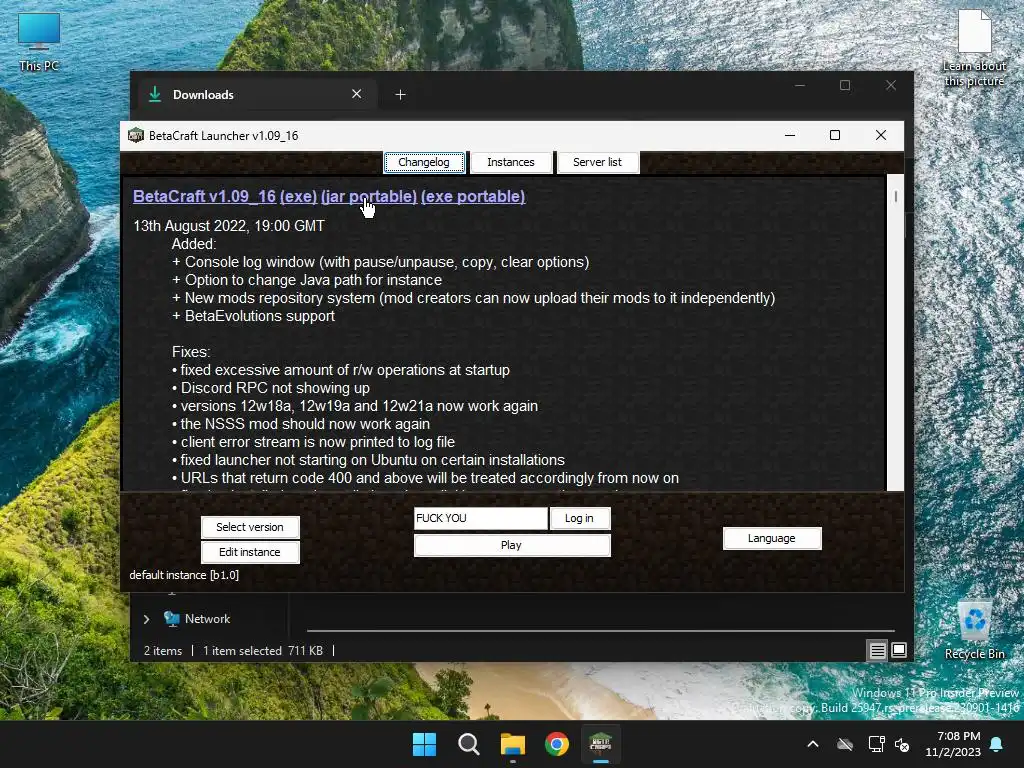Switch to the Instances tab
Viewport: 1024px width, 768px height.
(511, 162)
